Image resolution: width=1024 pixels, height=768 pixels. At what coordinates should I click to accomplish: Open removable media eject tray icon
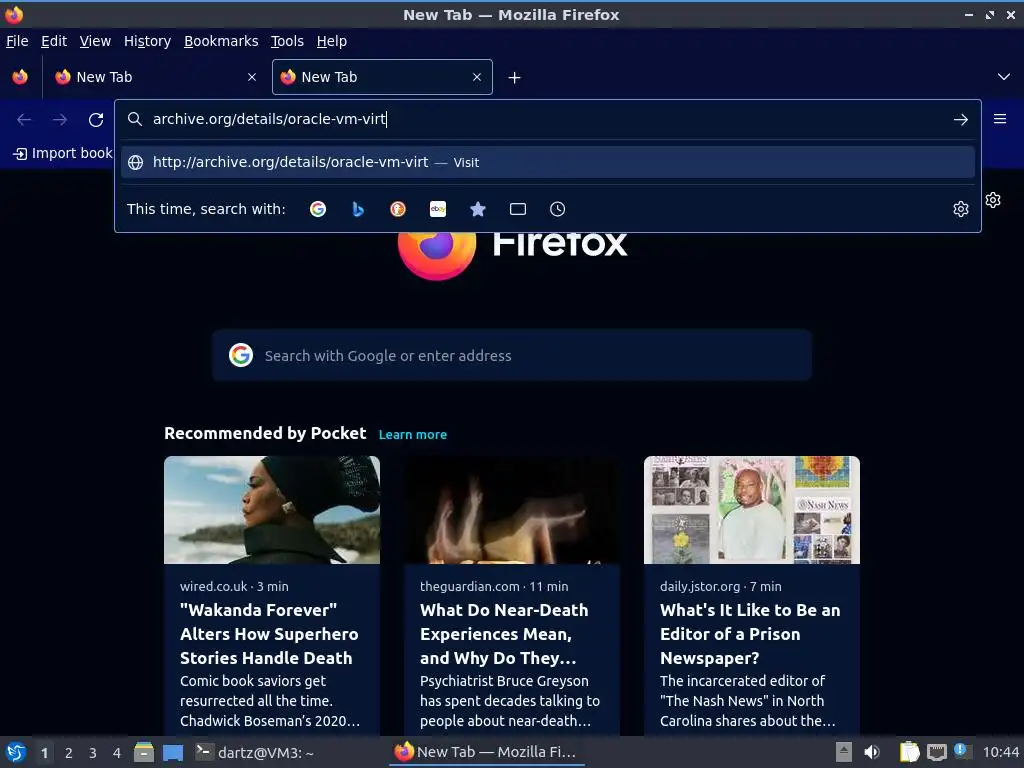844,752
